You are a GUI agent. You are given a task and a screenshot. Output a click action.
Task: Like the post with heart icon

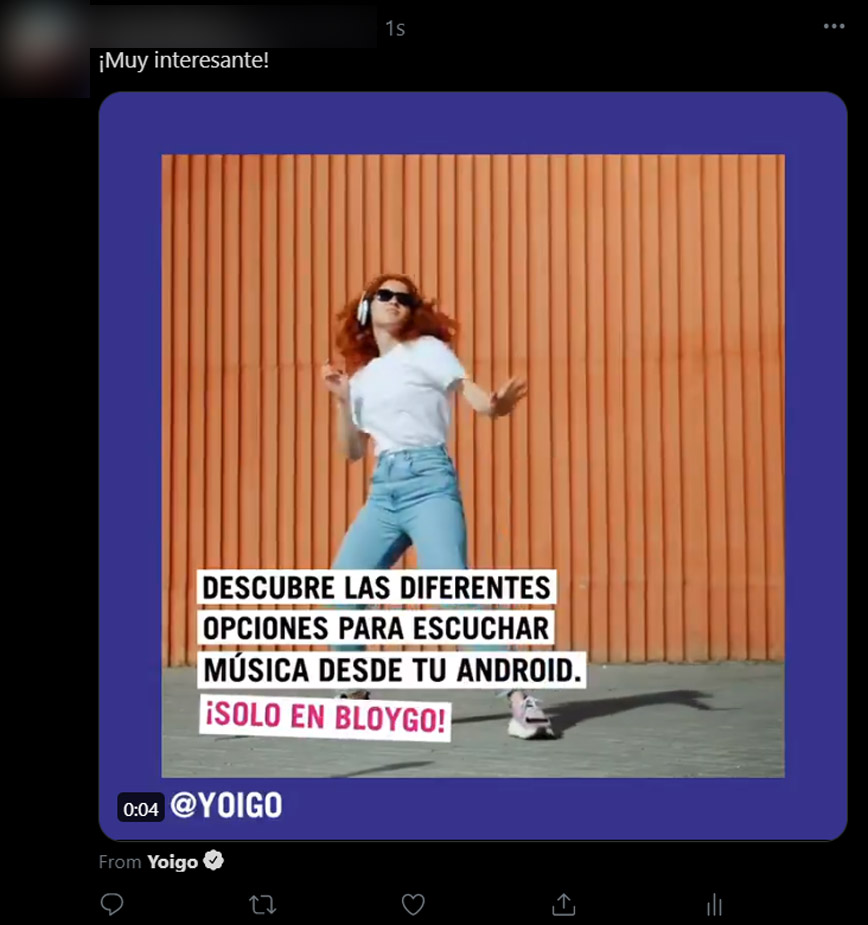coord(413,904)
